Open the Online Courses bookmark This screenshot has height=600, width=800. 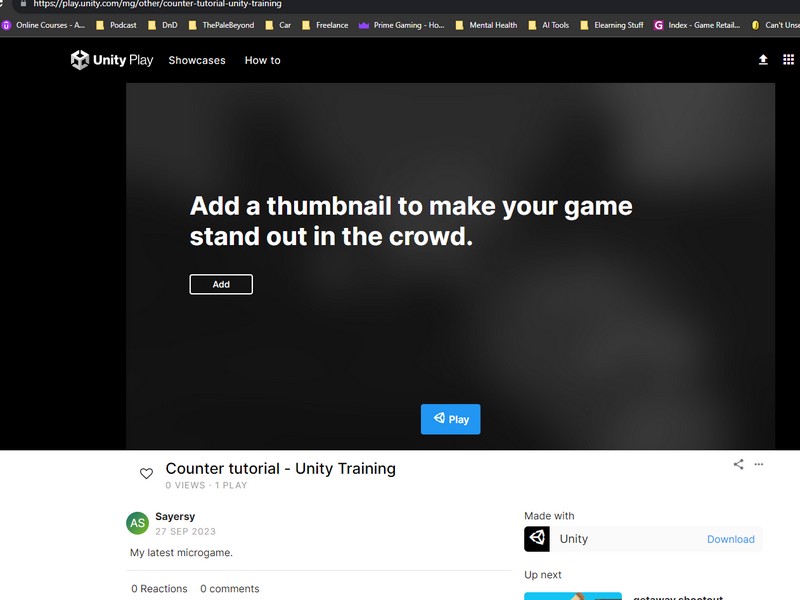pos(43,25)
